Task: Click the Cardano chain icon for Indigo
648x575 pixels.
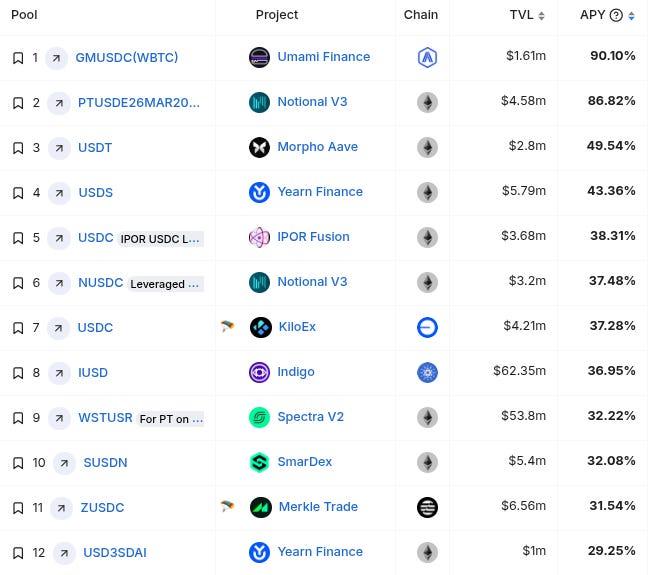Action: pyautogui.click(x=427, y=372)
